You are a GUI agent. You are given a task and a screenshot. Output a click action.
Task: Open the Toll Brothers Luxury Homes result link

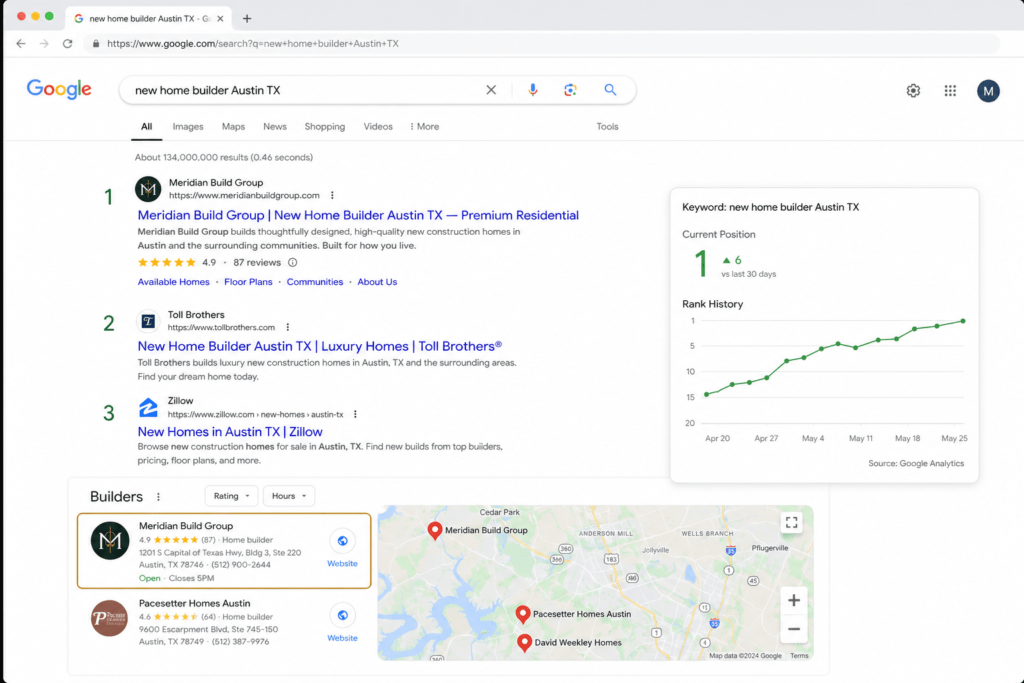click(320, 346)
